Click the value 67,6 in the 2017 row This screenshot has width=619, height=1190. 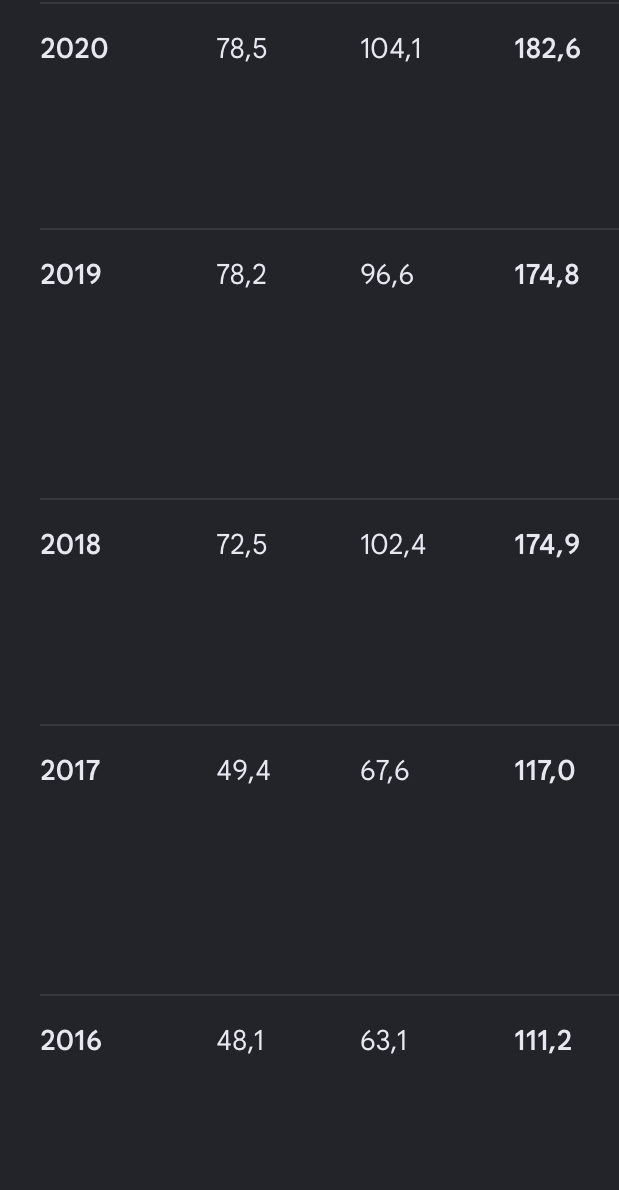[x=385, y=771]
